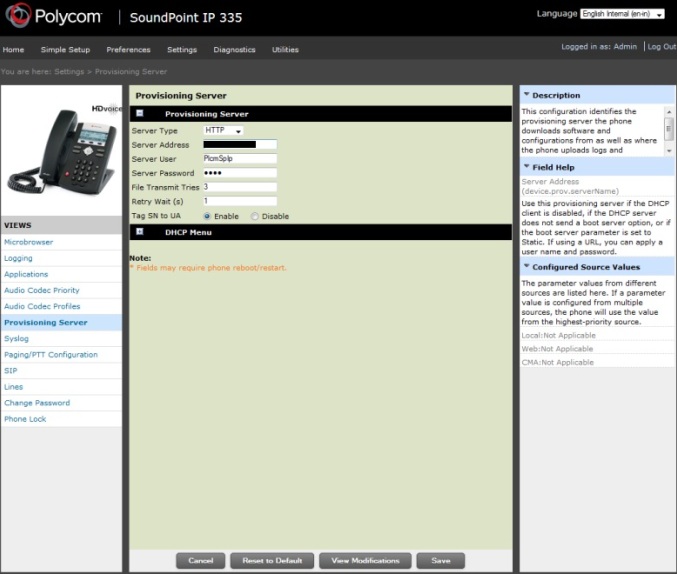Click the Retry Wait field
Screen dimensions: 677x574
240,201
